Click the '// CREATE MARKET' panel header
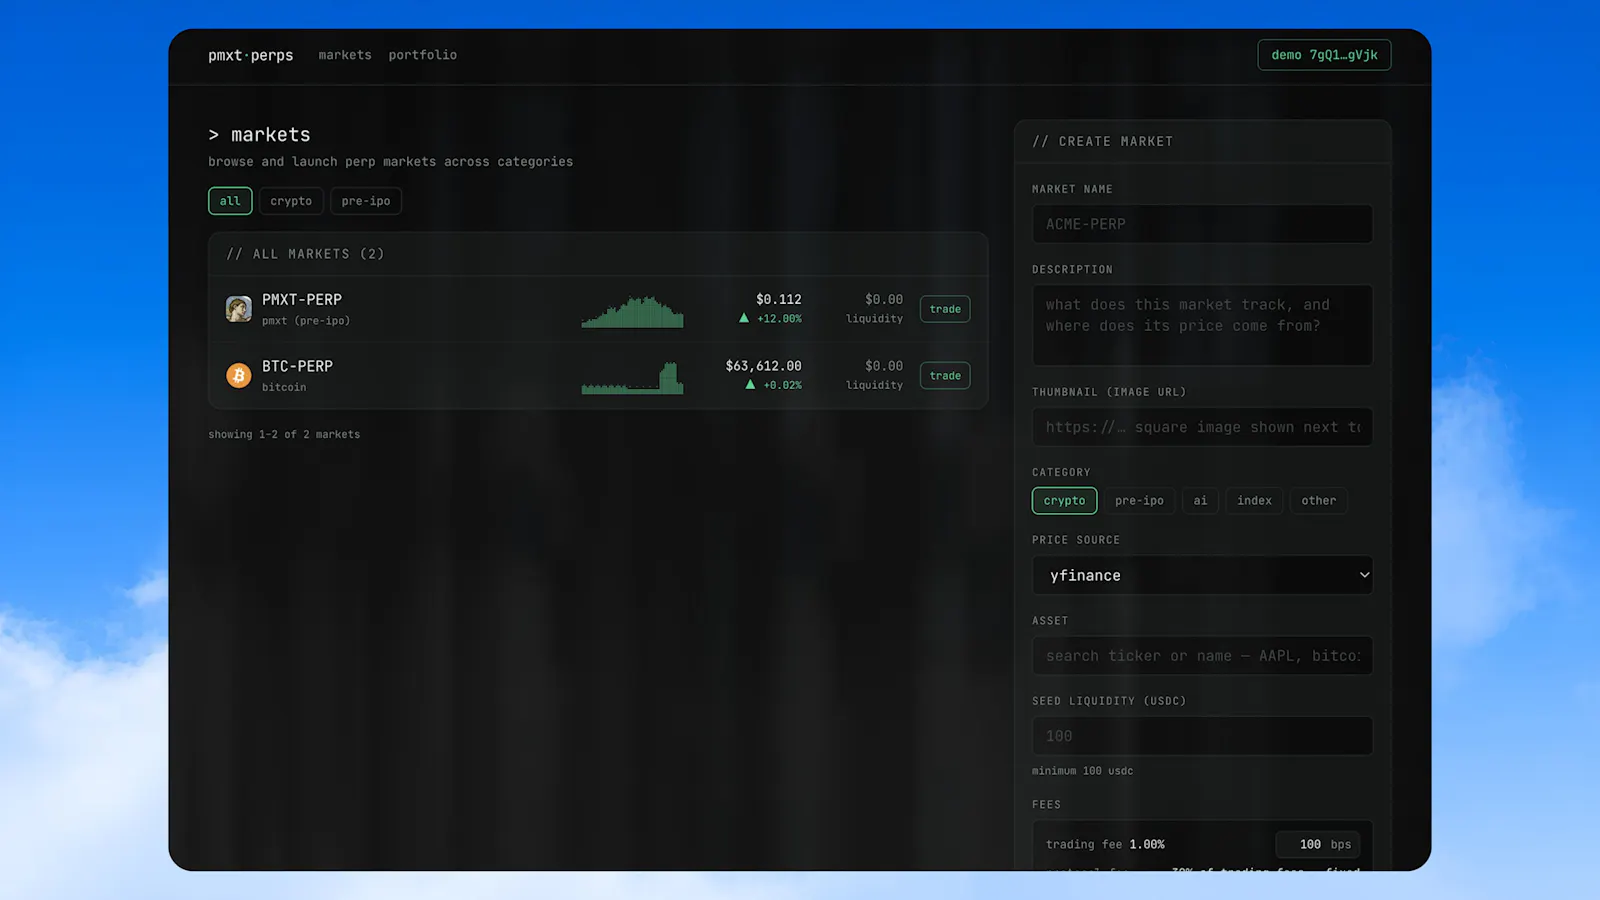This screenshot has height=900, width=1600. pos(1102,142)
